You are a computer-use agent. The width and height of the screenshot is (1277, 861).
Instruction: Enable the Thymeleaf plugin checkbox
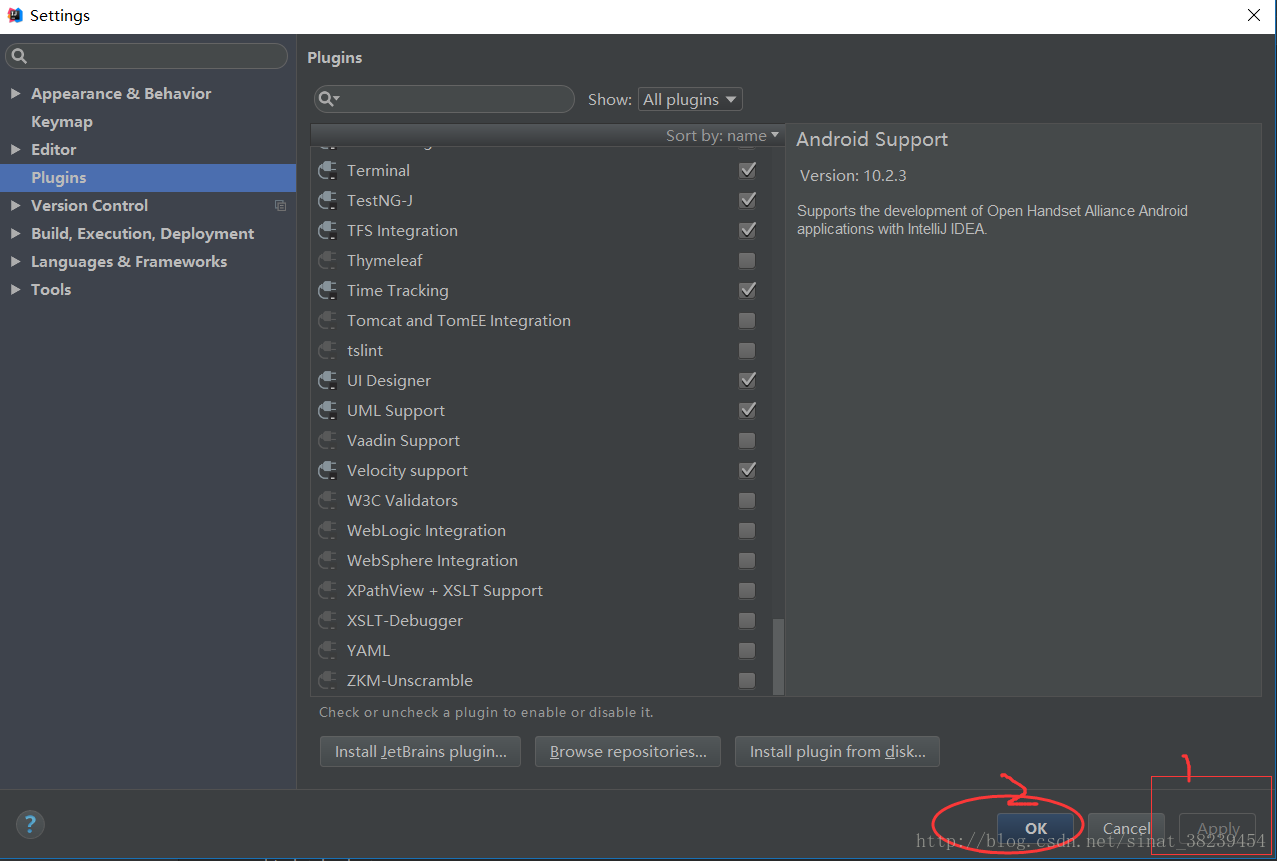tap(747, 260)
